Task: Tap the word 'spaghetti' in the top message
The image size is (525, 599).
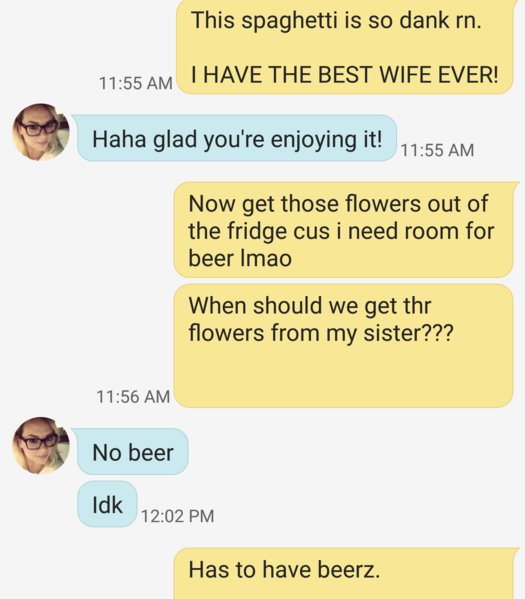Action: pyautogui.click(x=290, y=20)
